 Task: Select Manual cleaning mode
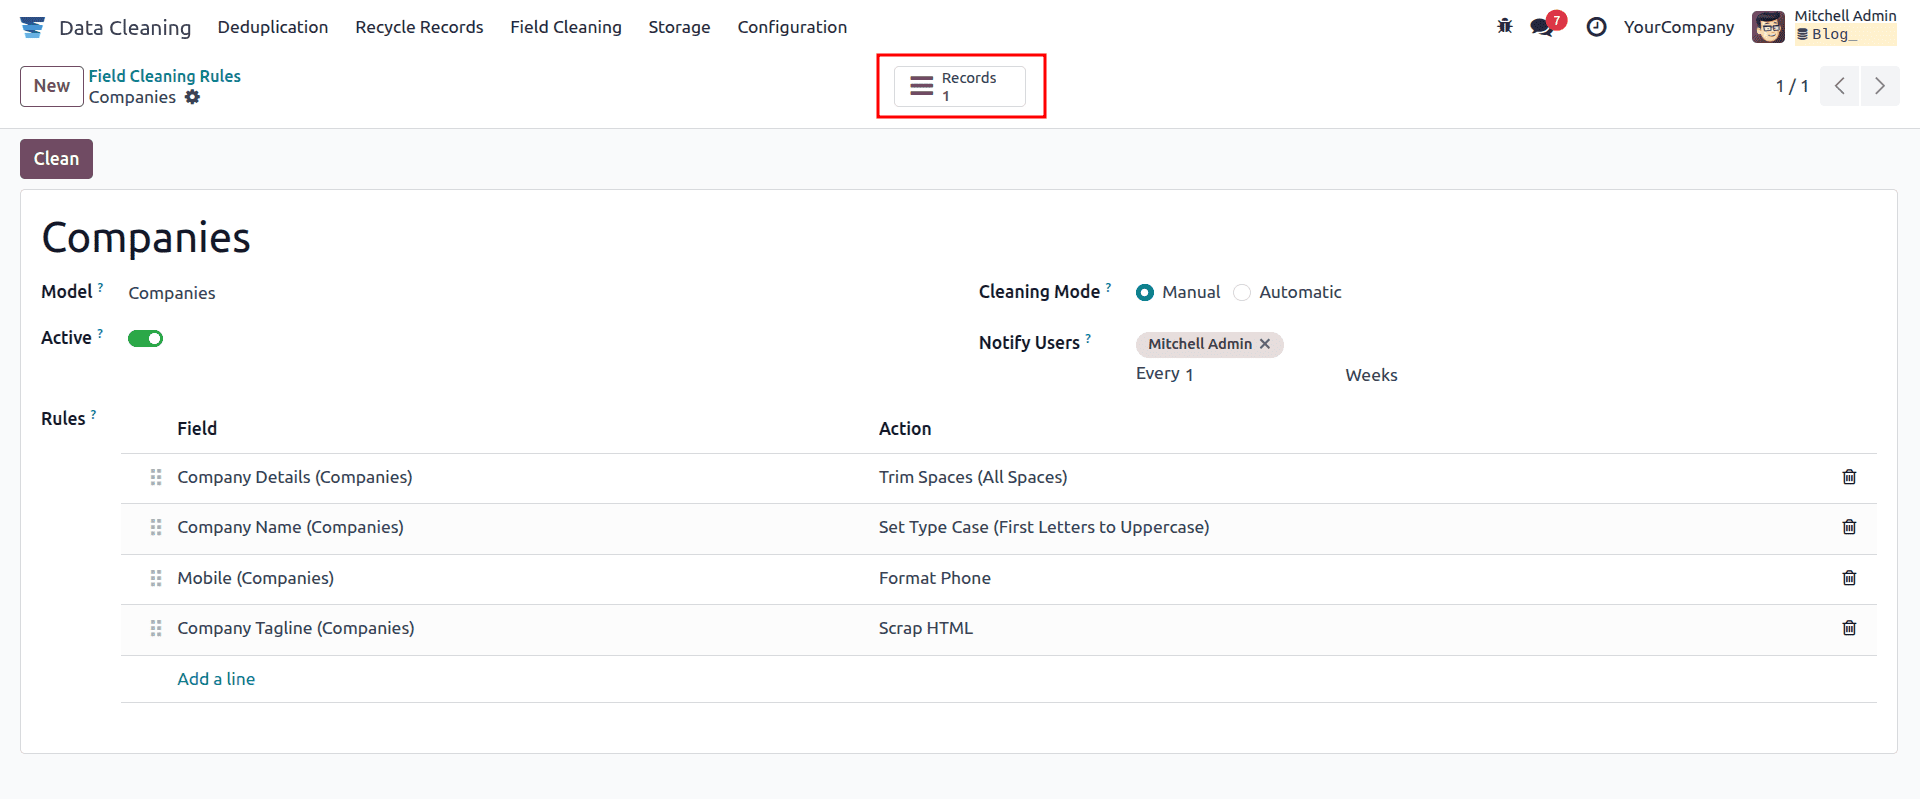pos(1145,293)
